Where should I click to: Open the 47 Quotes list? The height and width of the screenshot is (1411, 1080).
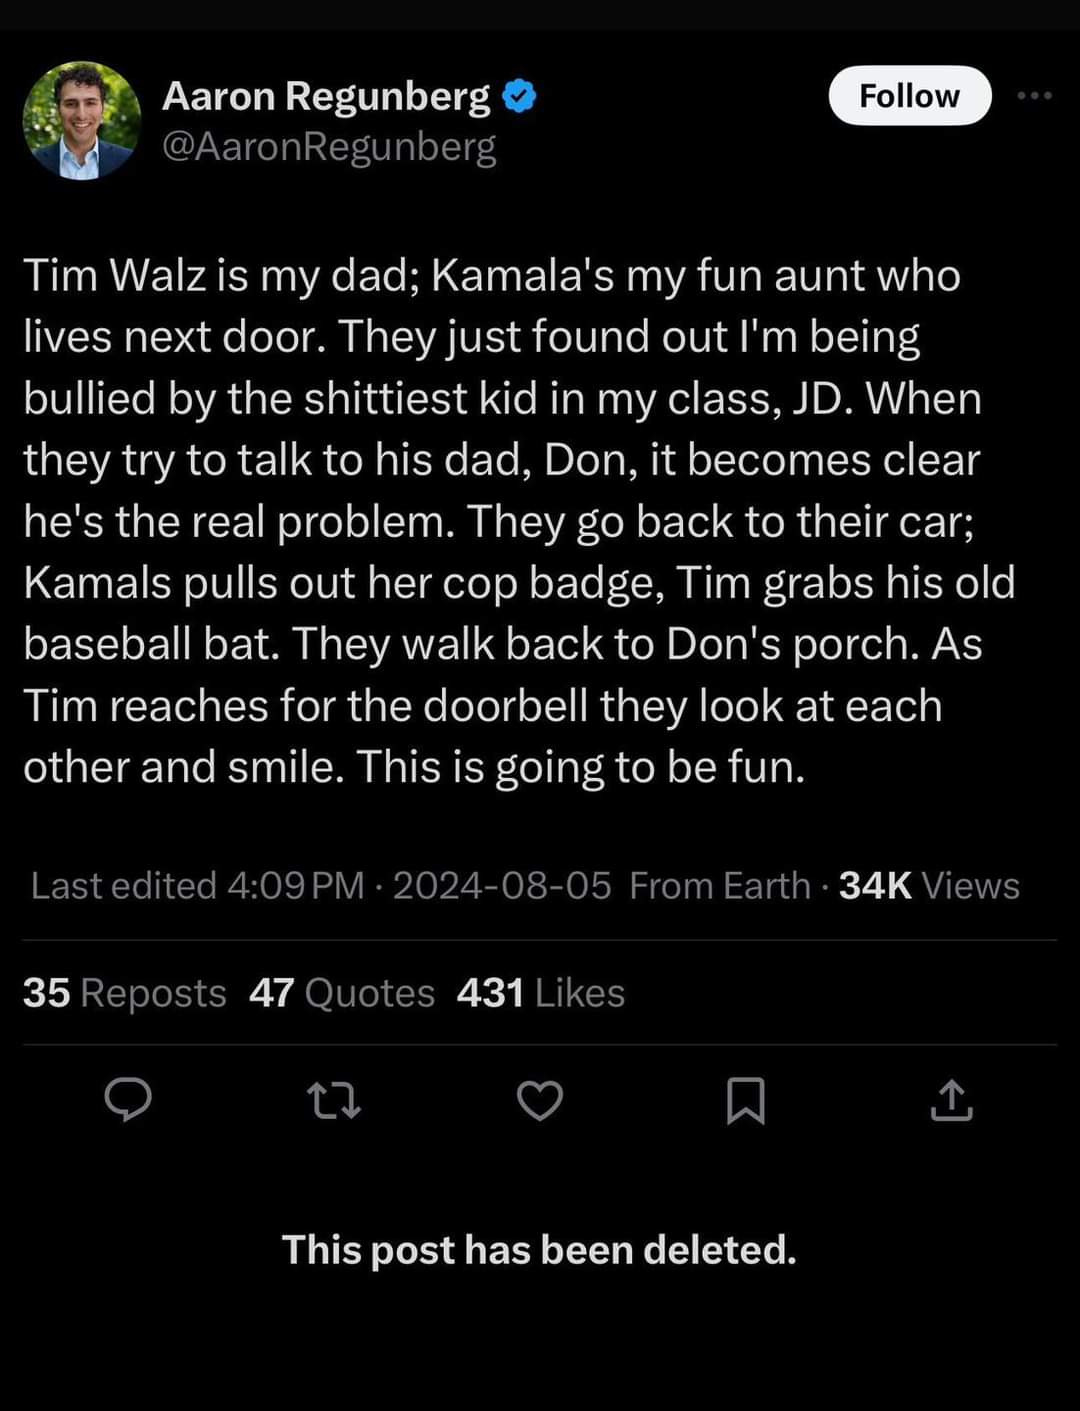coord(342,993)
